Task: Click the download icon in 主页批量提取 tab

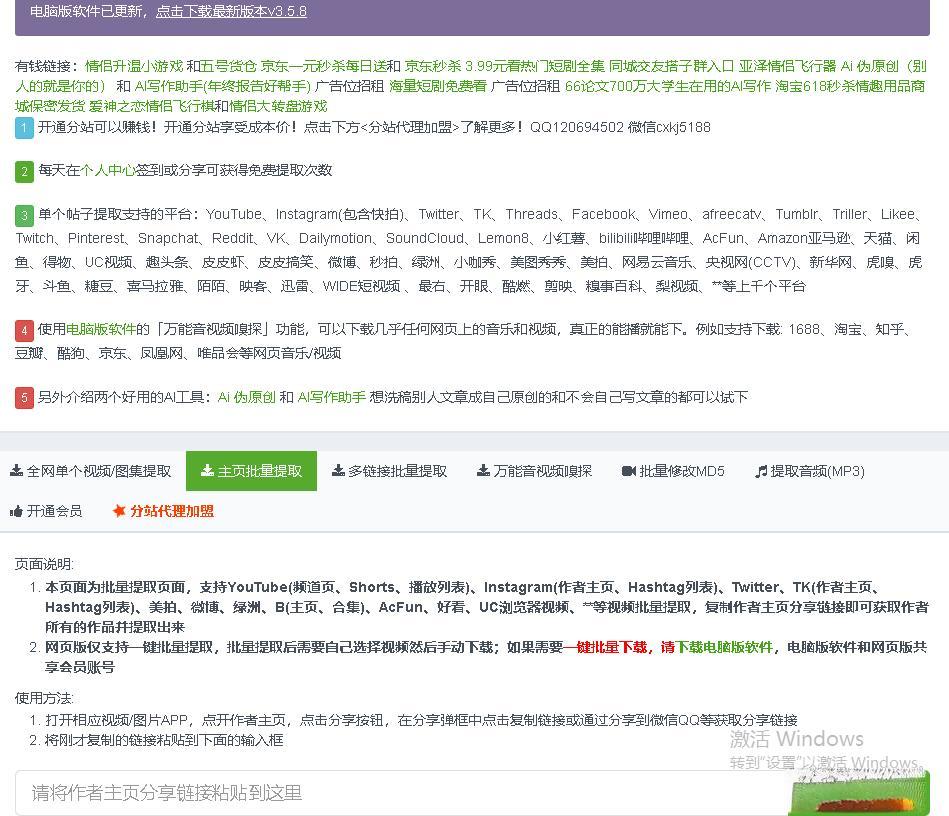Action: (207, 471)
